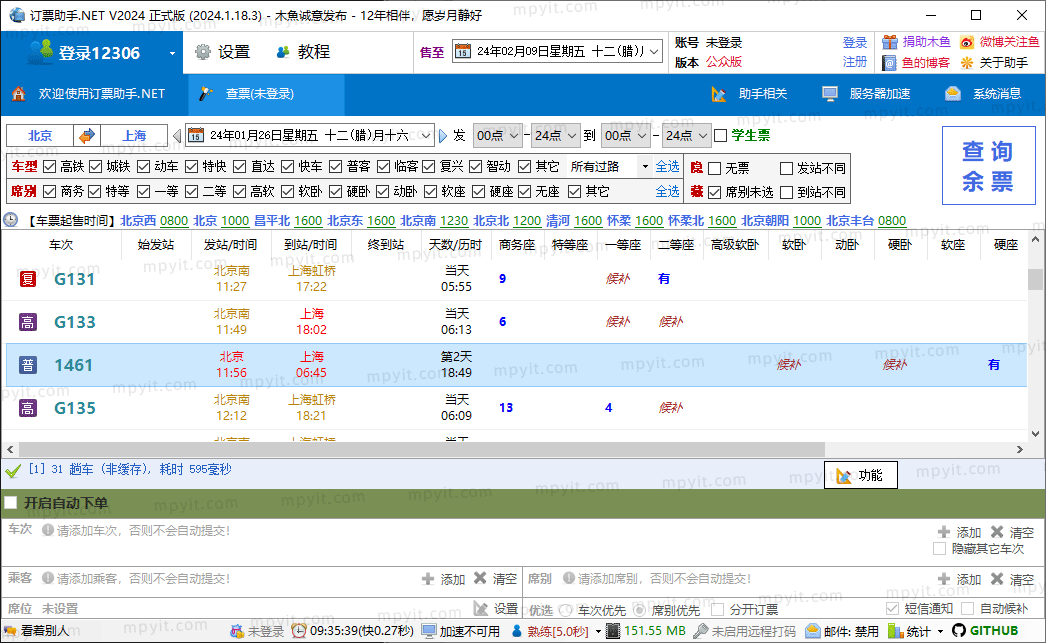Click the clock time status icon
The image size is (1046, 643).
click(x=299, y=631)
